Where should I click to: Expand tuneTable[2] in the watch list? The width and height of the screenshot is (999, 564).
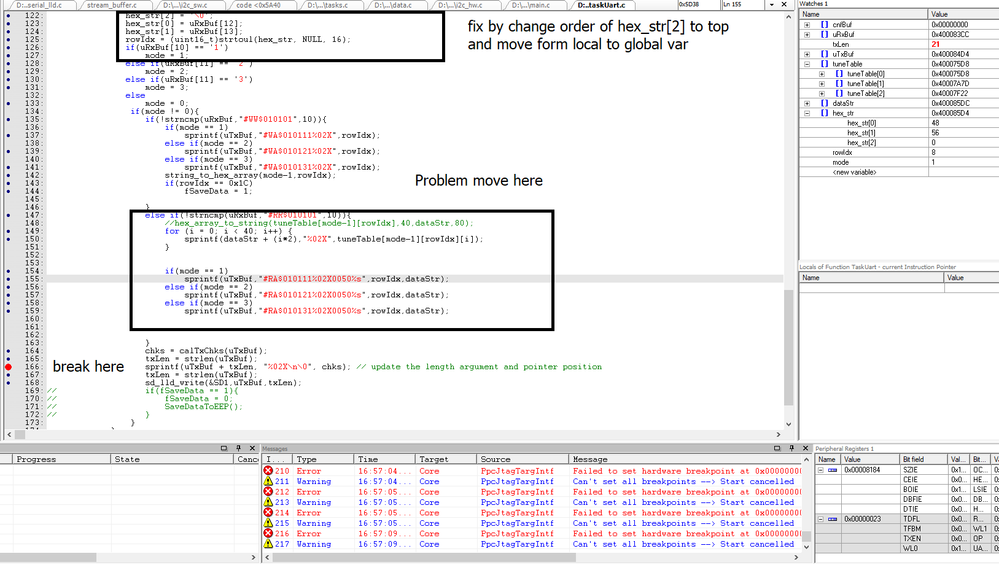click(822, 94)
